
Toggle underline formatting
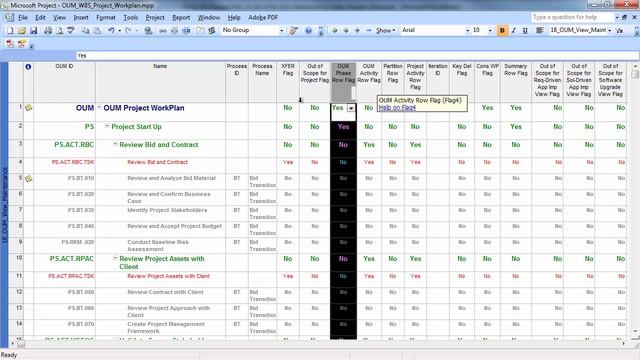525,31
